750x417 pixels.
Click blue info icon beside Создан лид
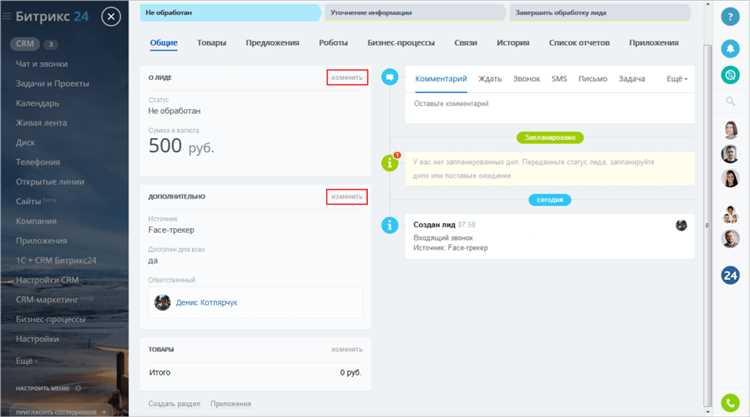coord(390,225)
